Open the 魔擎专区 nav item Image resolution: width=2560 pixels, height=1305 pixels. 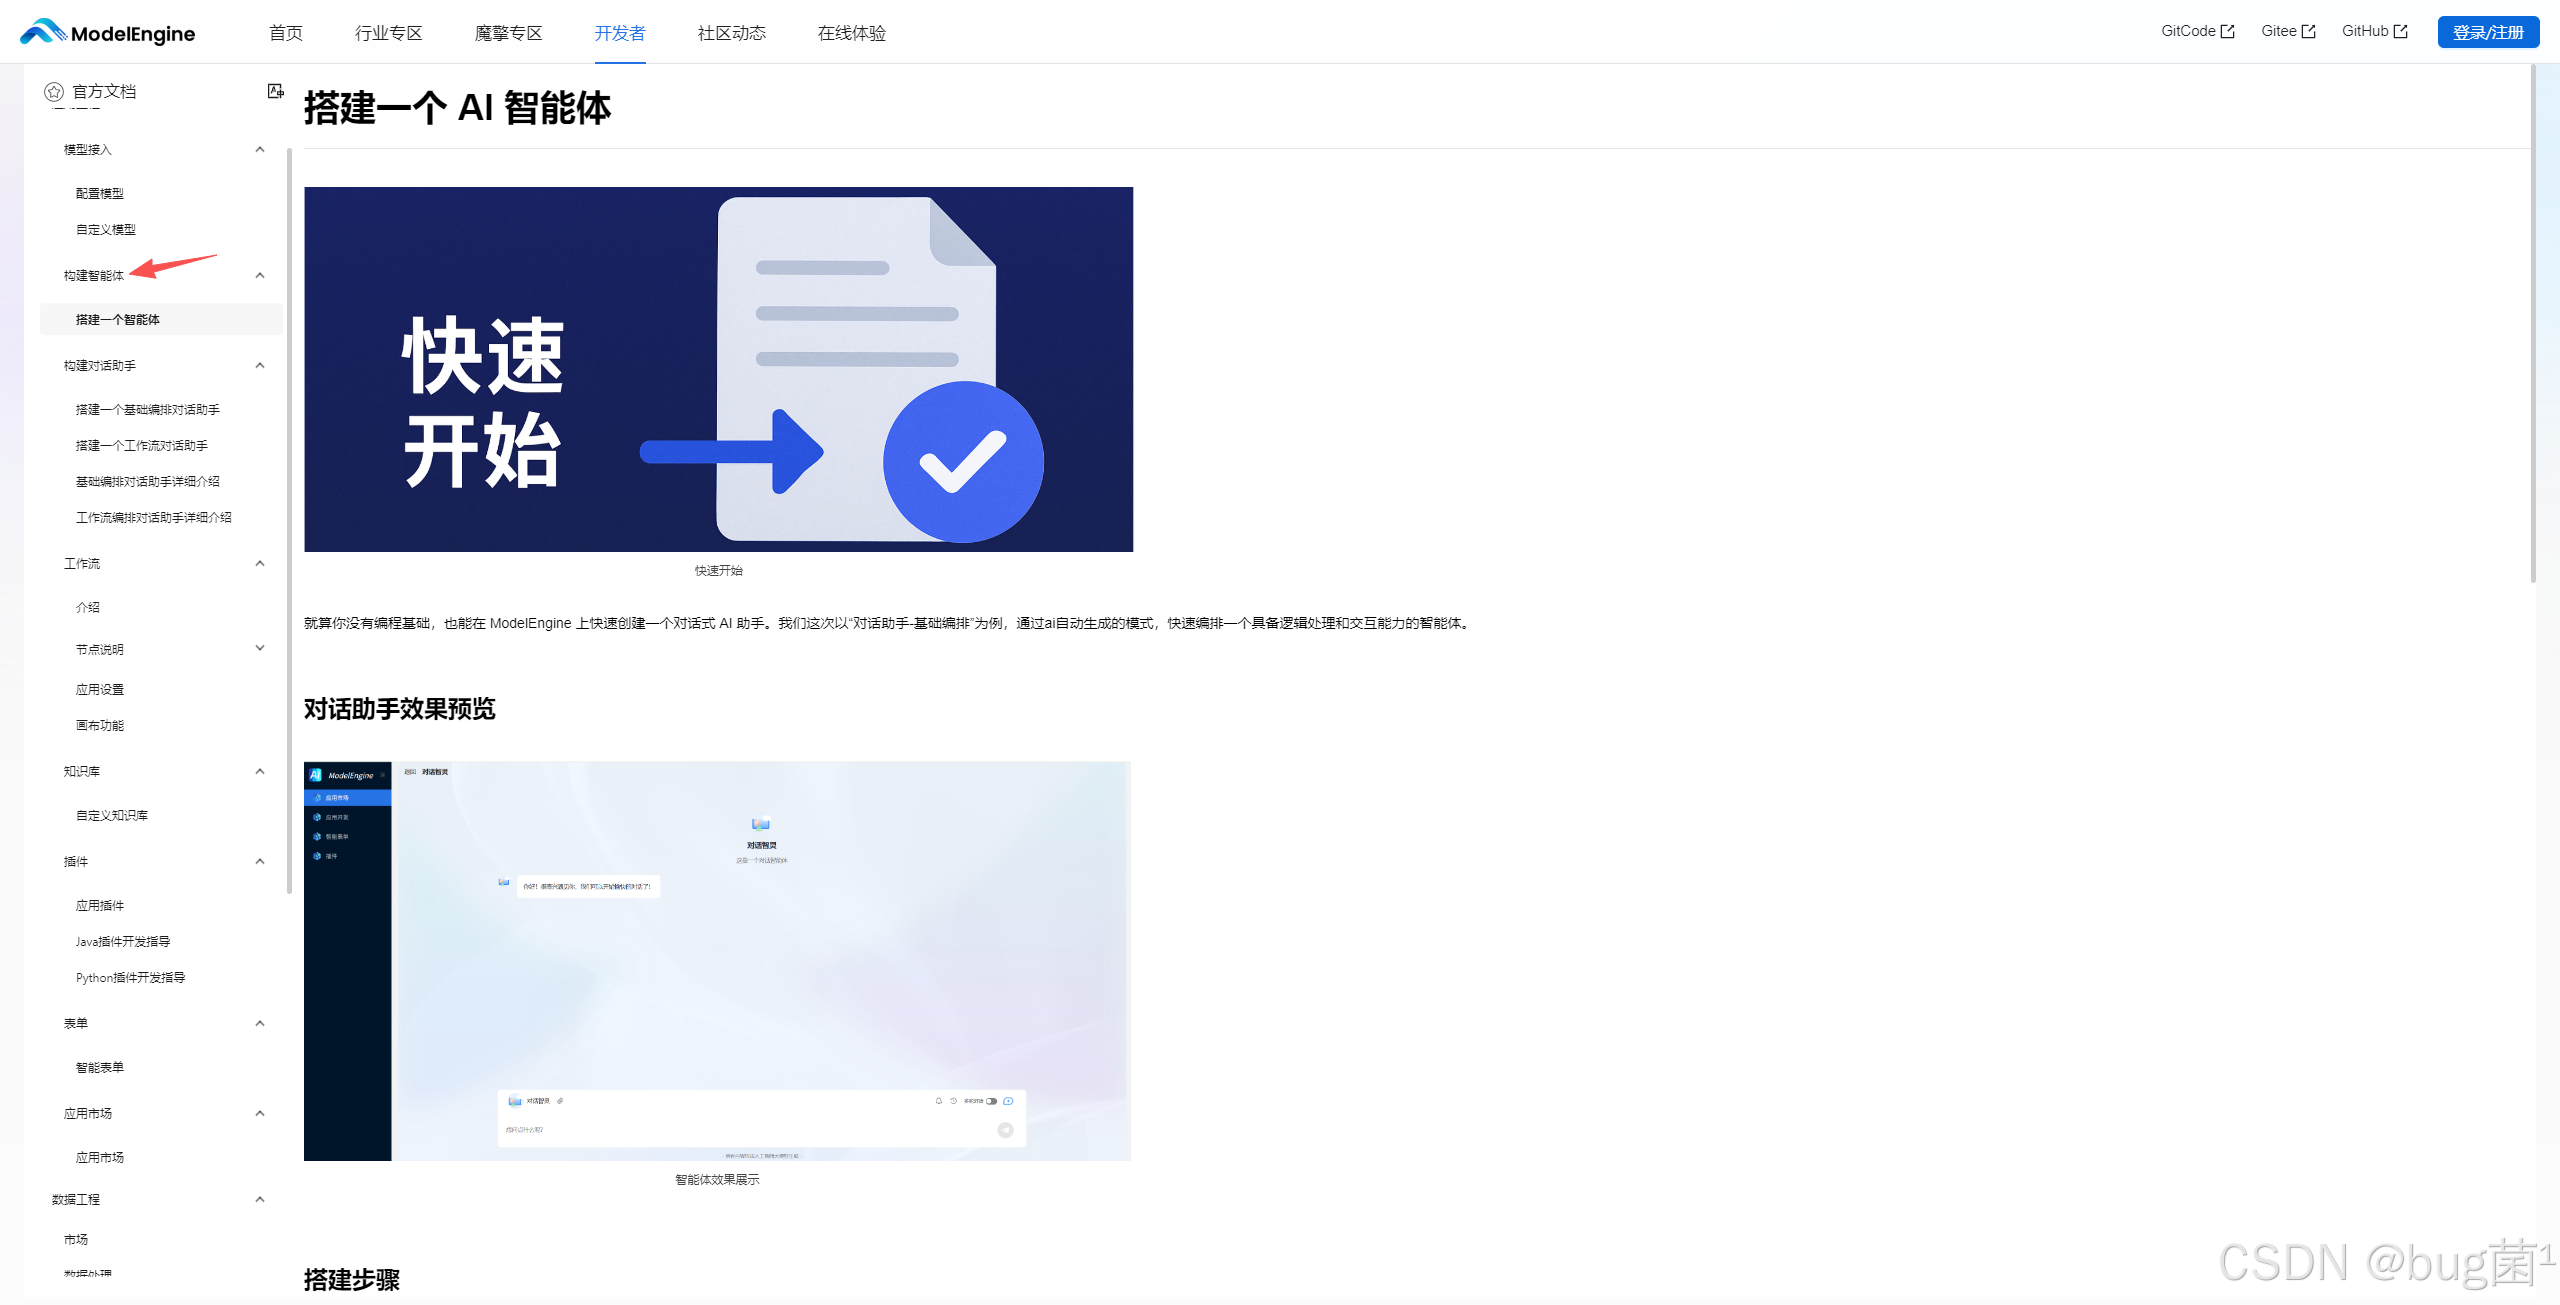(508, 33)
